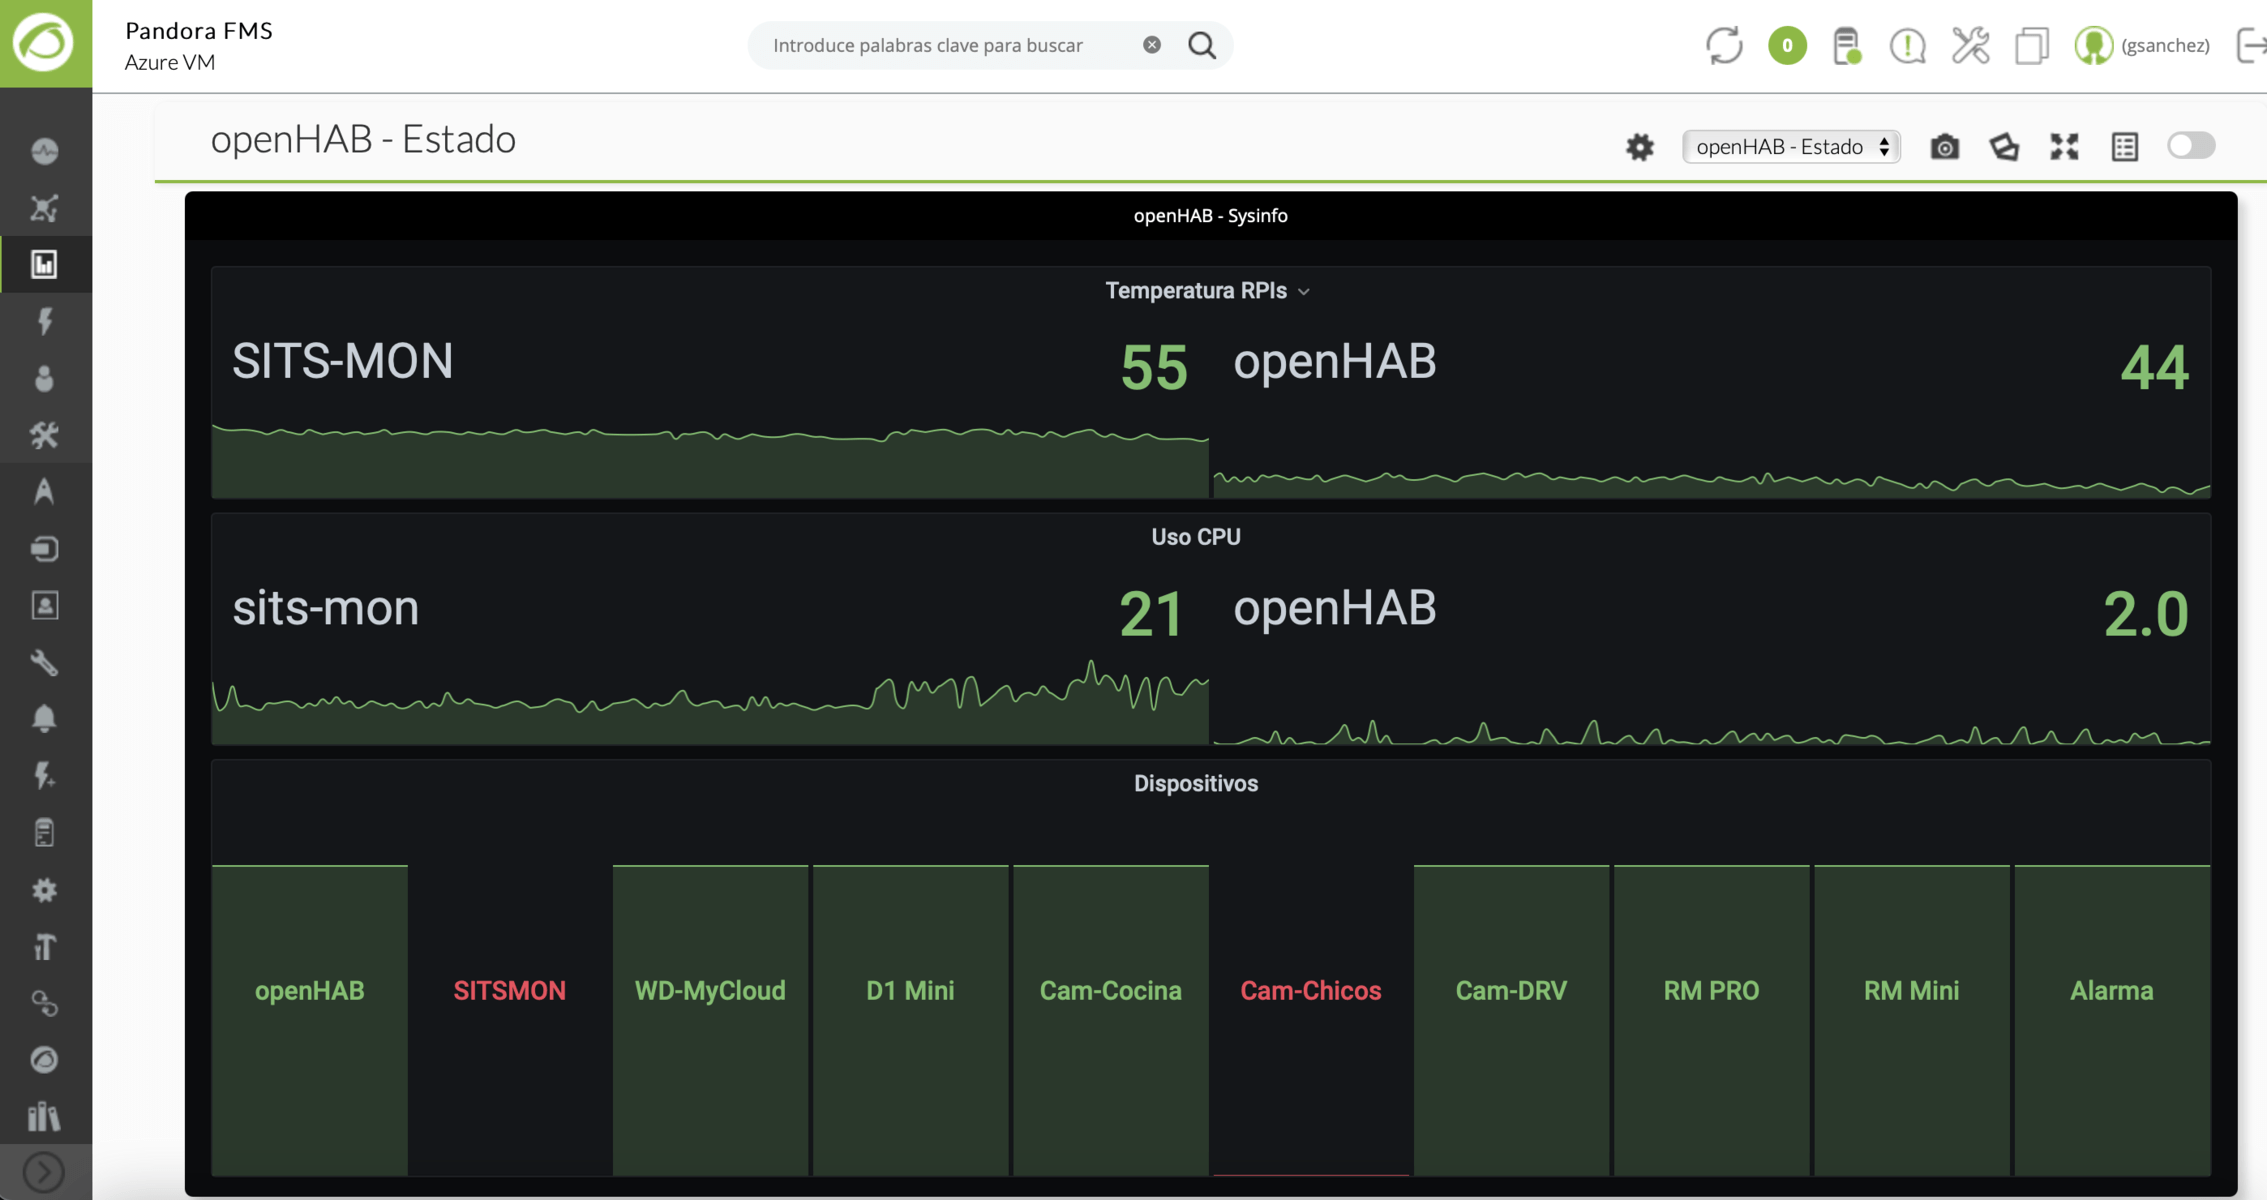The image size is (2267, 1200).
Task: Open the Monitoring menu (pulse icon) in sidebar
Action: coord(44,151)
